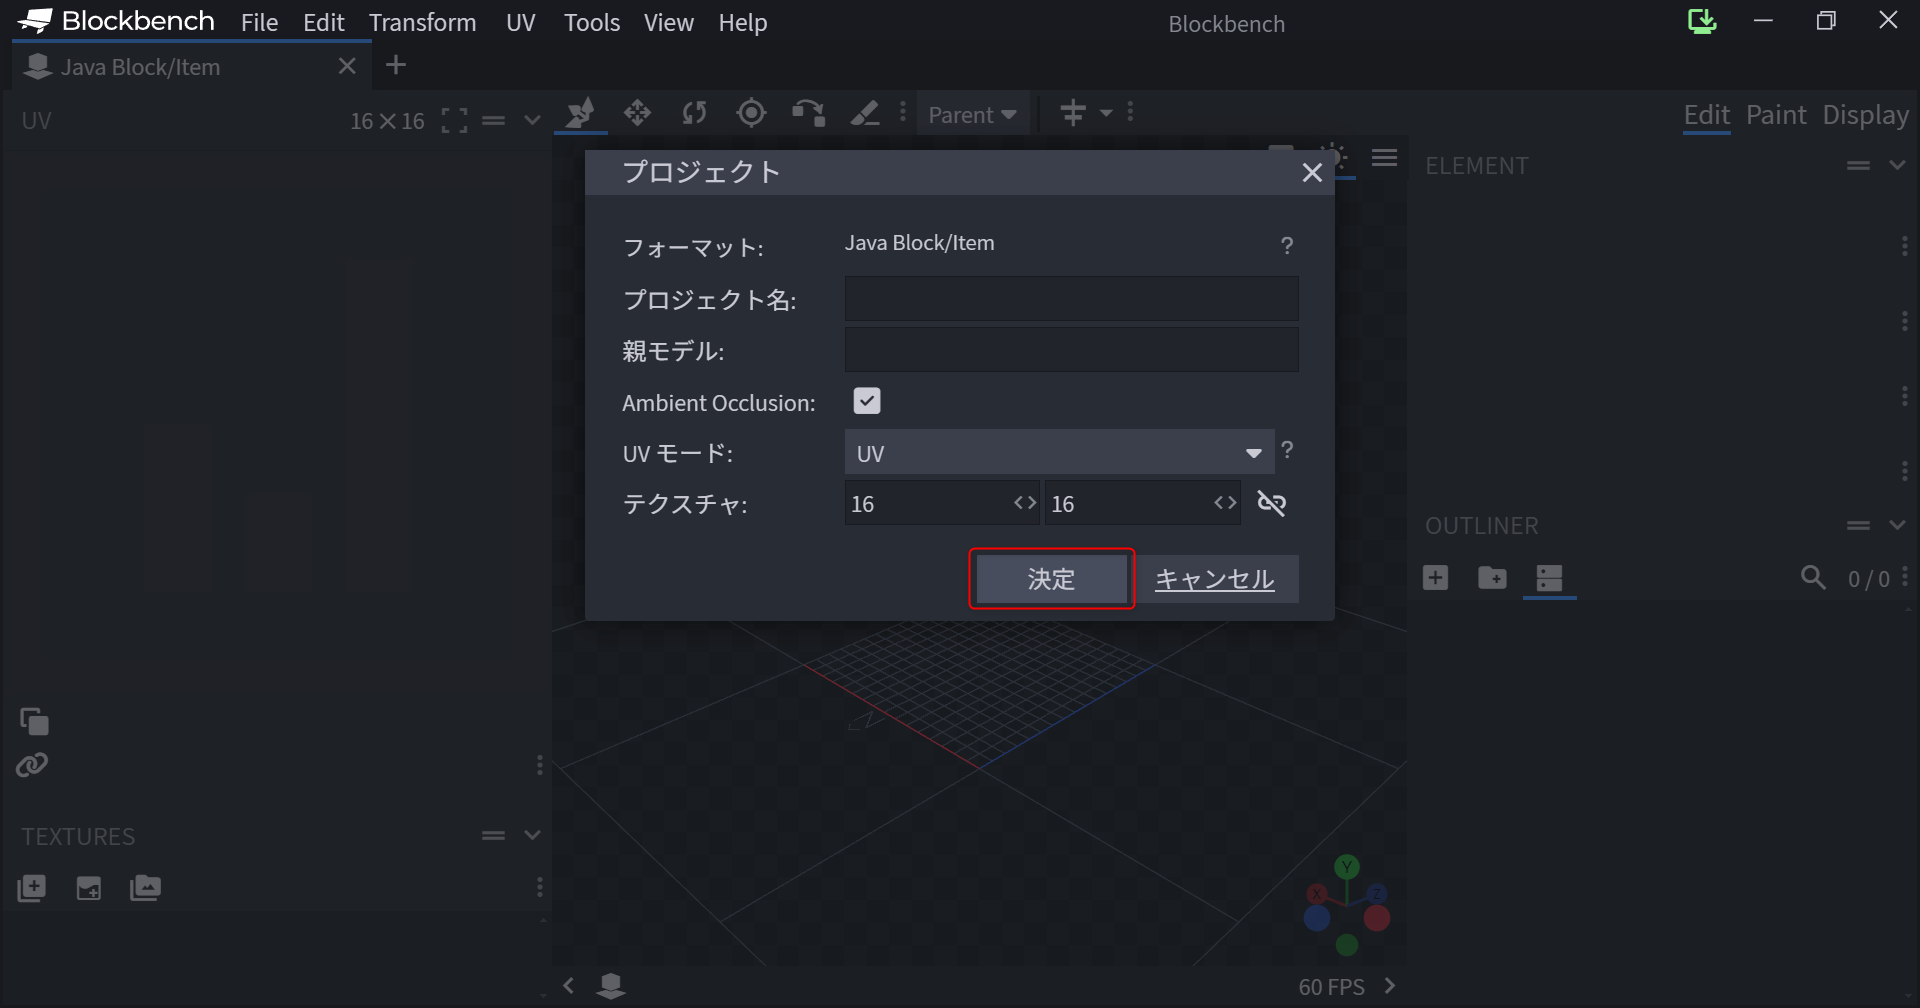Select the Pivot tool

click(x=751, y=113)
